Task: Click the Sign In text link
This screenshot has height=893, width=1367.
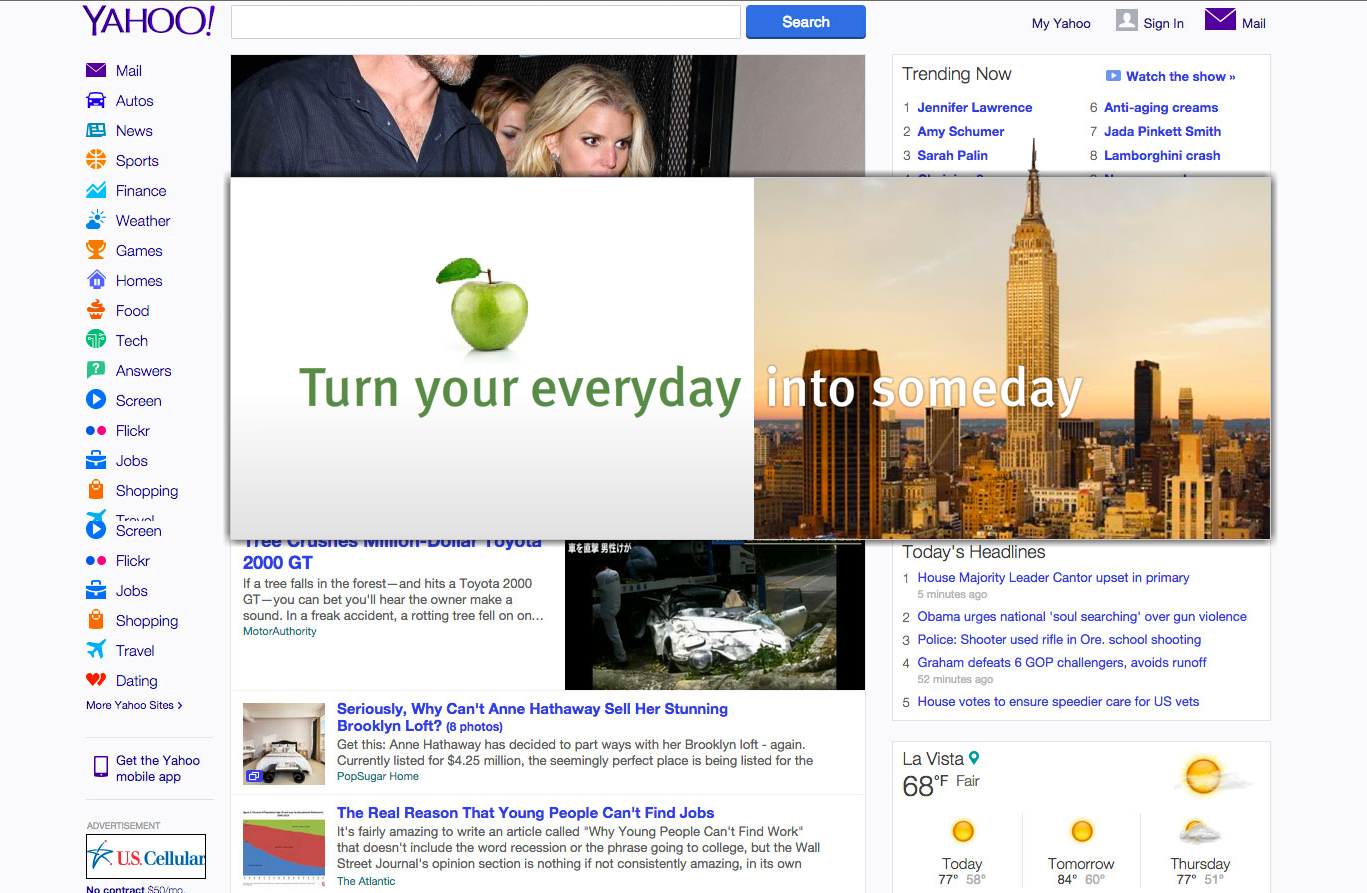Action: point(1164,23)
